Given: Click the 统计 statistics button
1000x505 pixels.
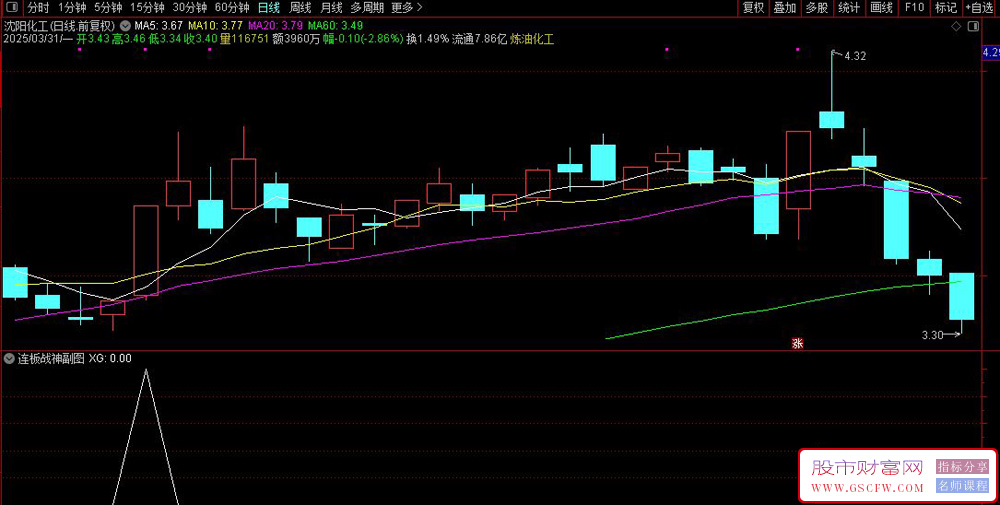Looking at the screenshot, I should click(x=848, y=8).
